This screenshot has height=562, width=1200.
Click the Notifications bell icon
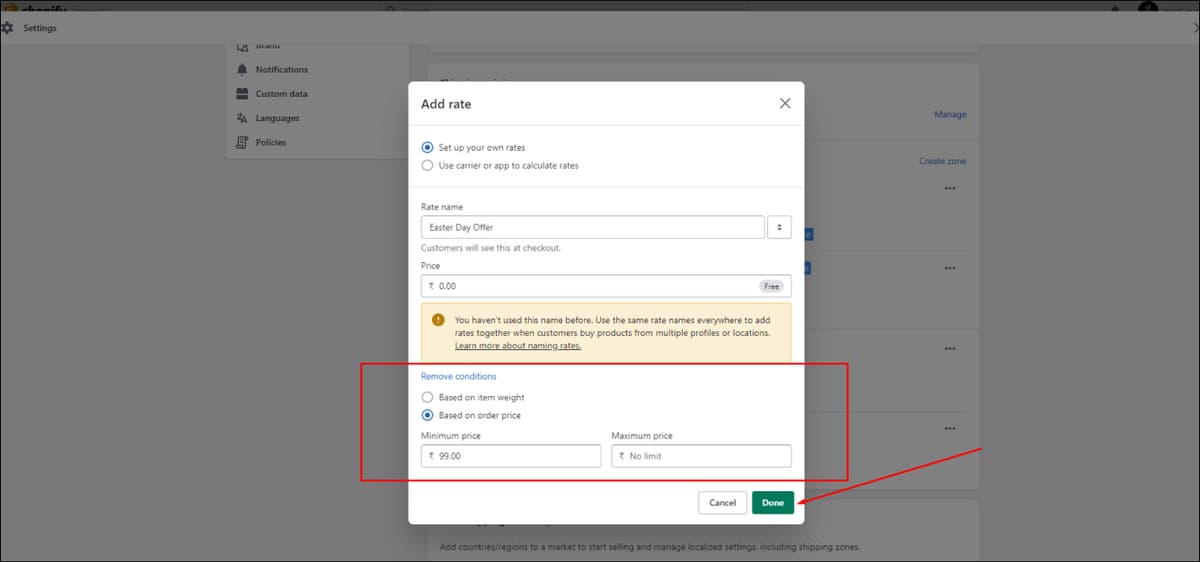[x=242, y=70]
